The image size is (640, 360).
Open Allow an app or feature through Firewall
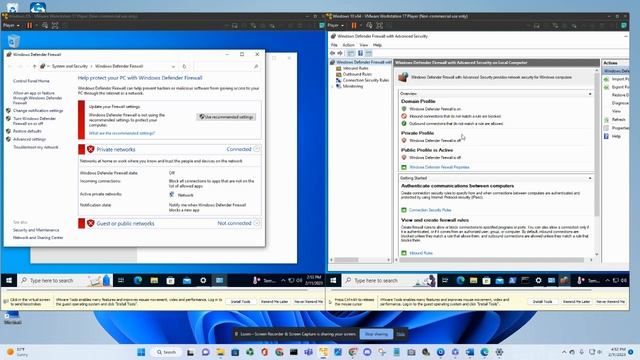click(x=37, y=98)
